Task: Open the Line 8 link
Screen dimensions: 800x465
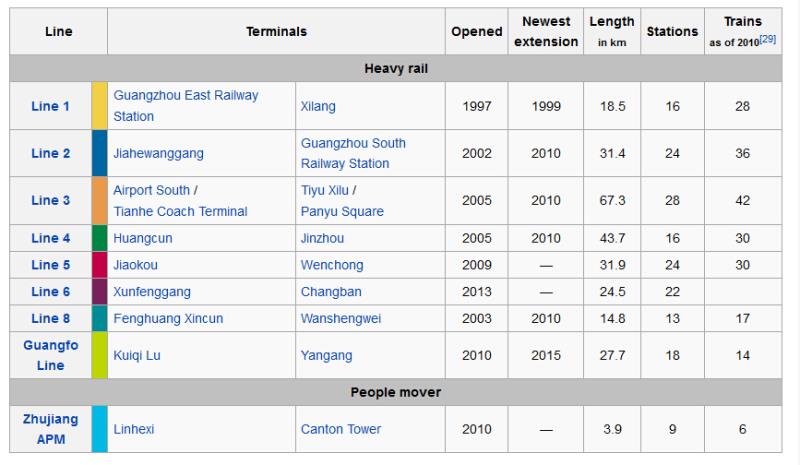Action: [x=50, y=319]
